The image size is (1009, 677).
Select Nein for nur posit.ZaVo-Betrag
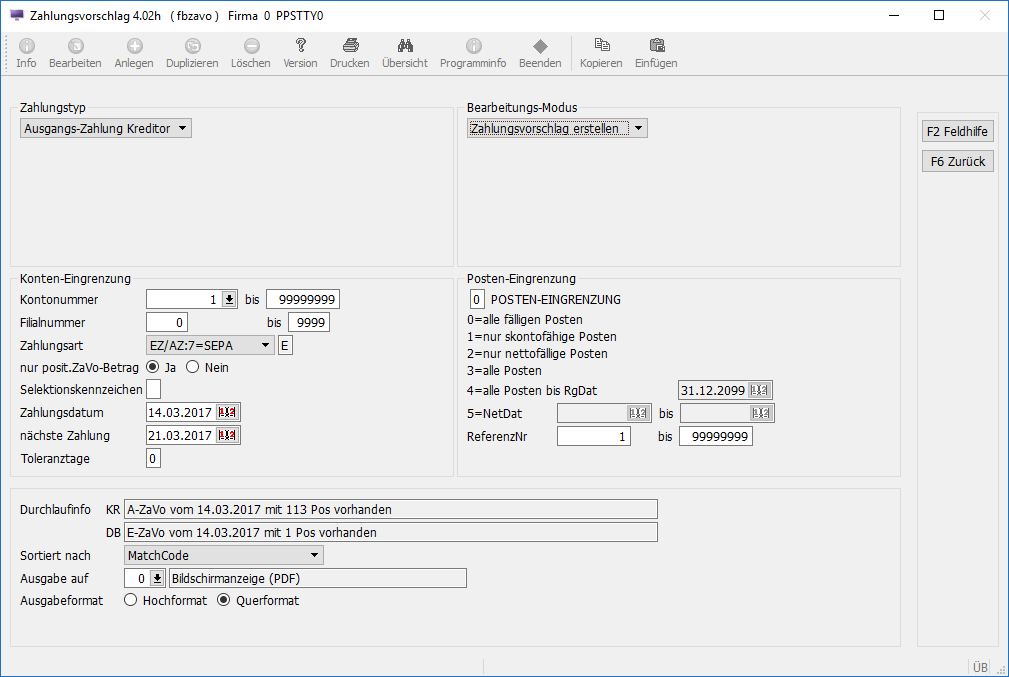click(x=193, y=367)
